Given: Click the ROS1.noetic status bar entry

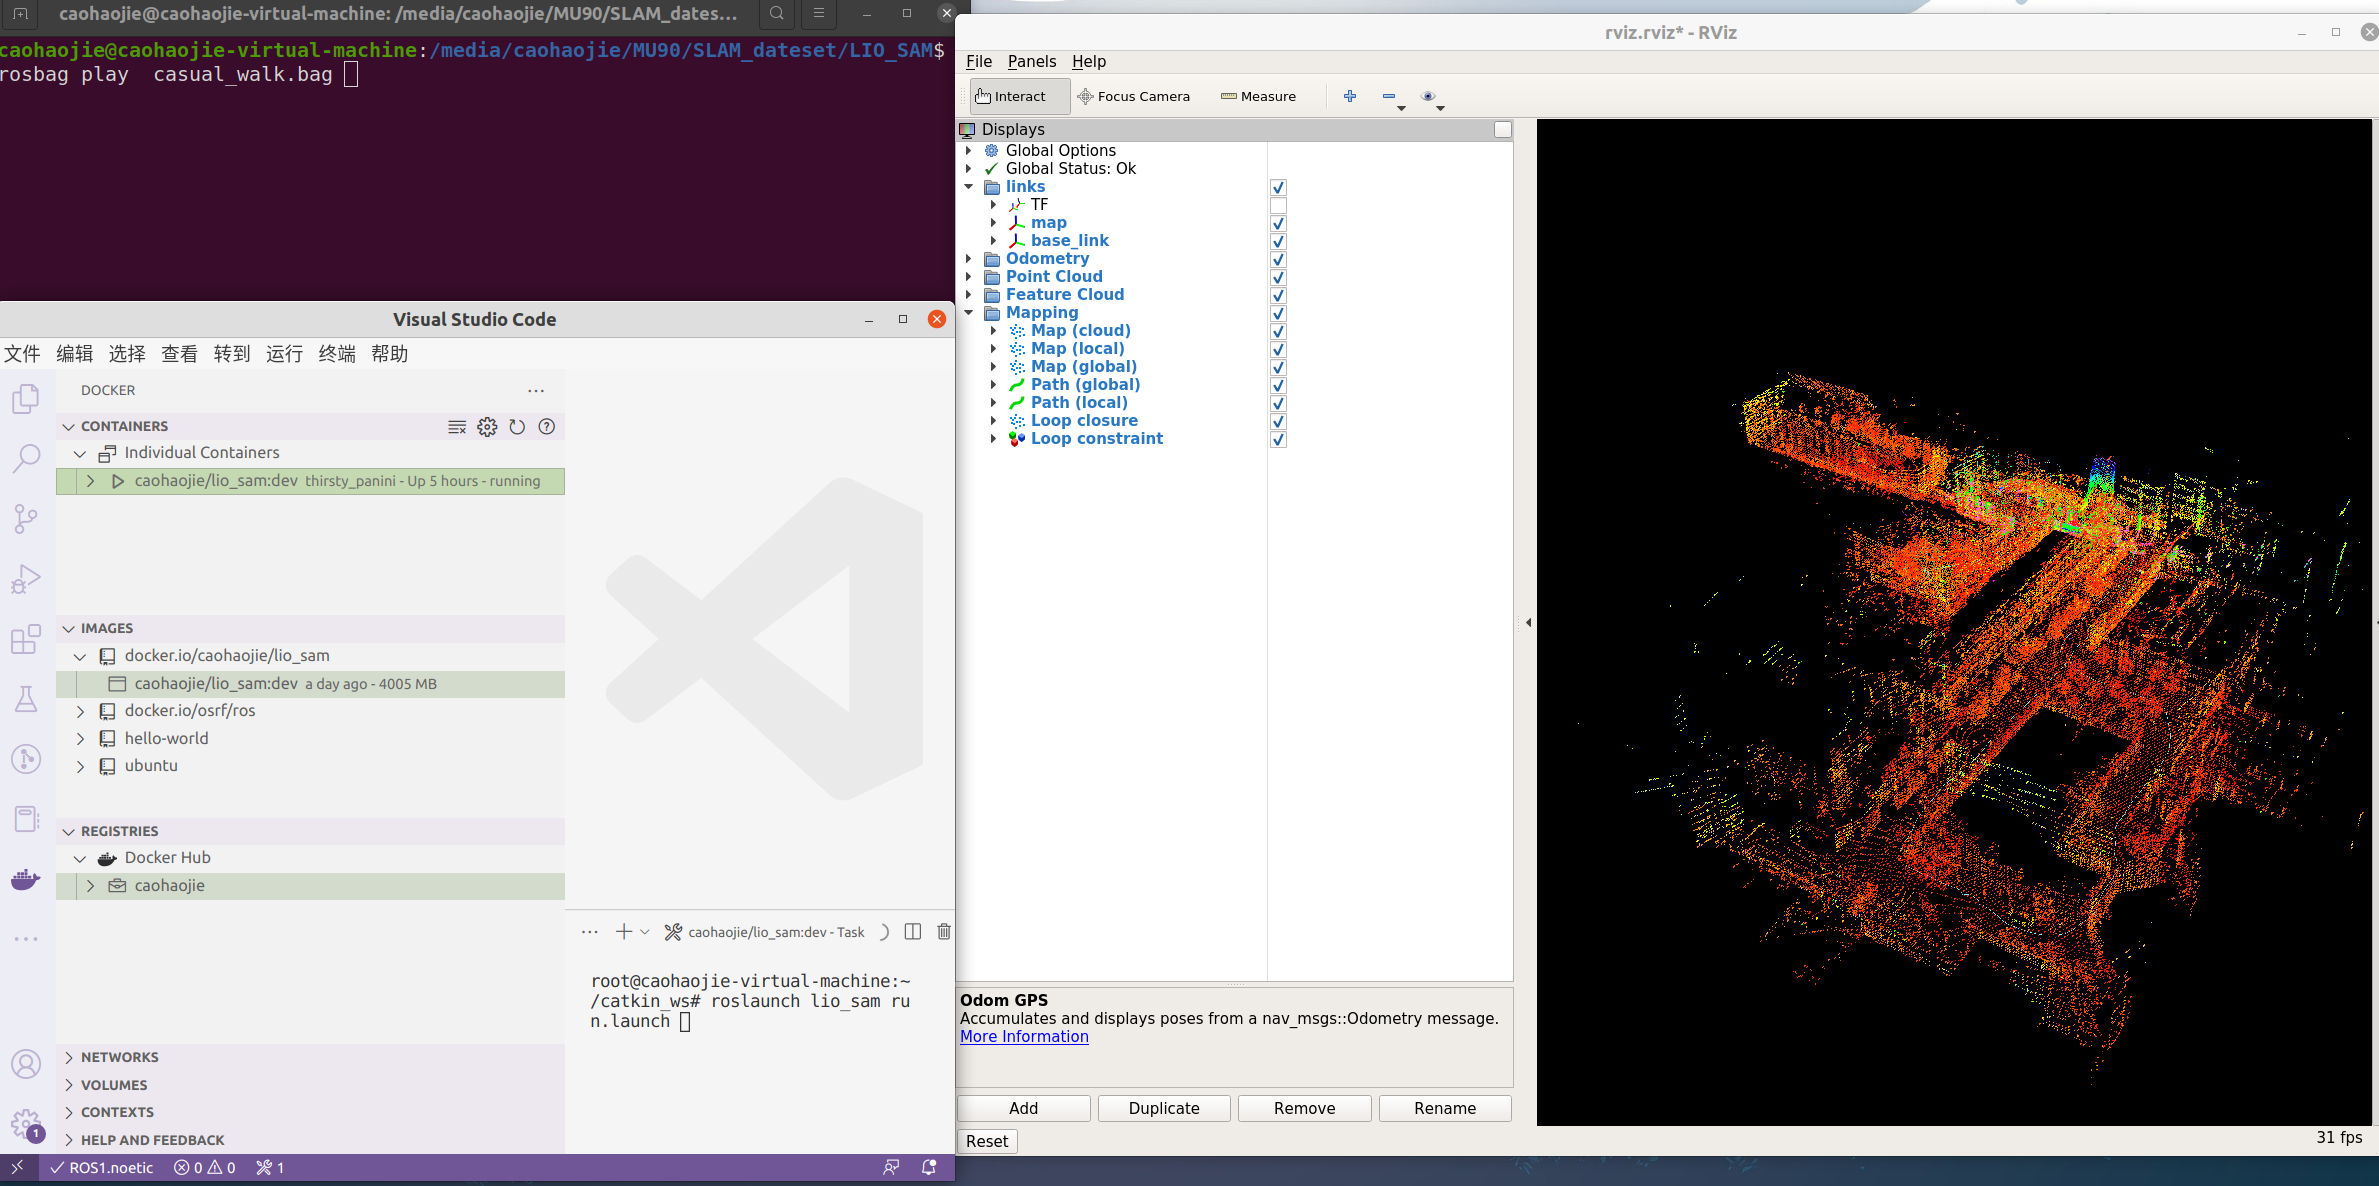Looking at the screenshot, I should 102,1167.
